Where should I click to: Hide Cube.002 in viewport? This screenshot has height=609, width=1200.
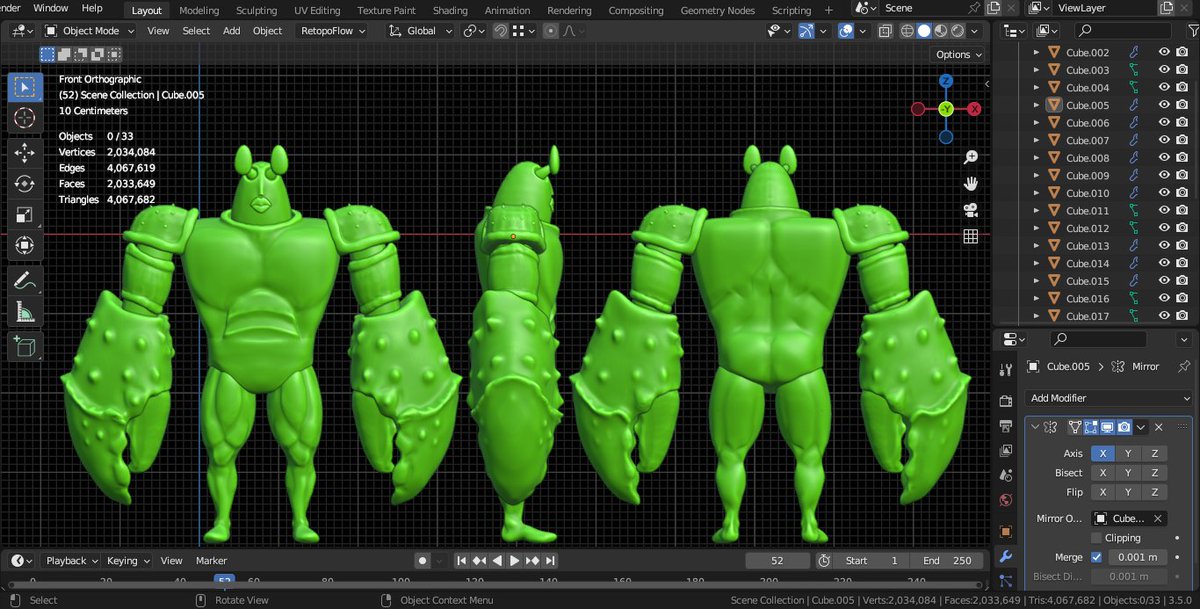pyautogui.click(x=1164, y=52)
